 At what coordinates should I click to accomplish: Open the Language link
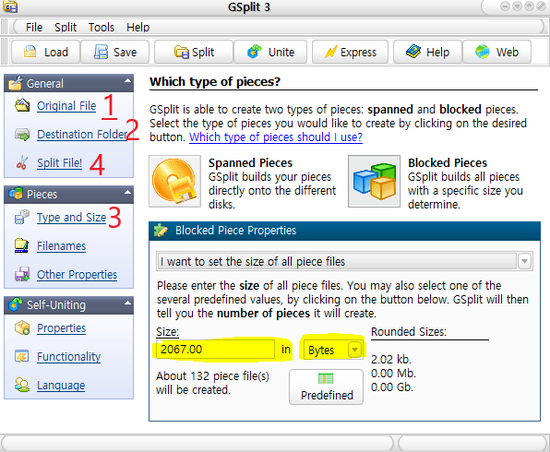point(61,385)
